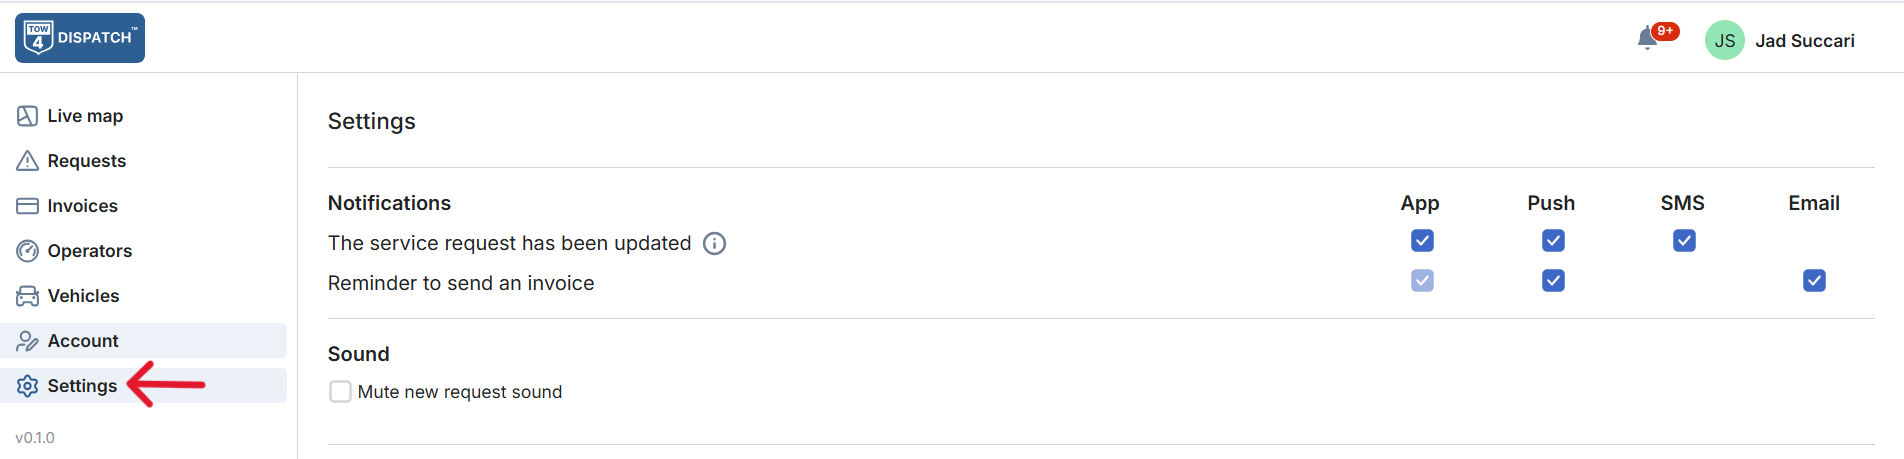Uncheck SMS for service request updated
Screen dimensions: 1904x459
point(1684,241)
